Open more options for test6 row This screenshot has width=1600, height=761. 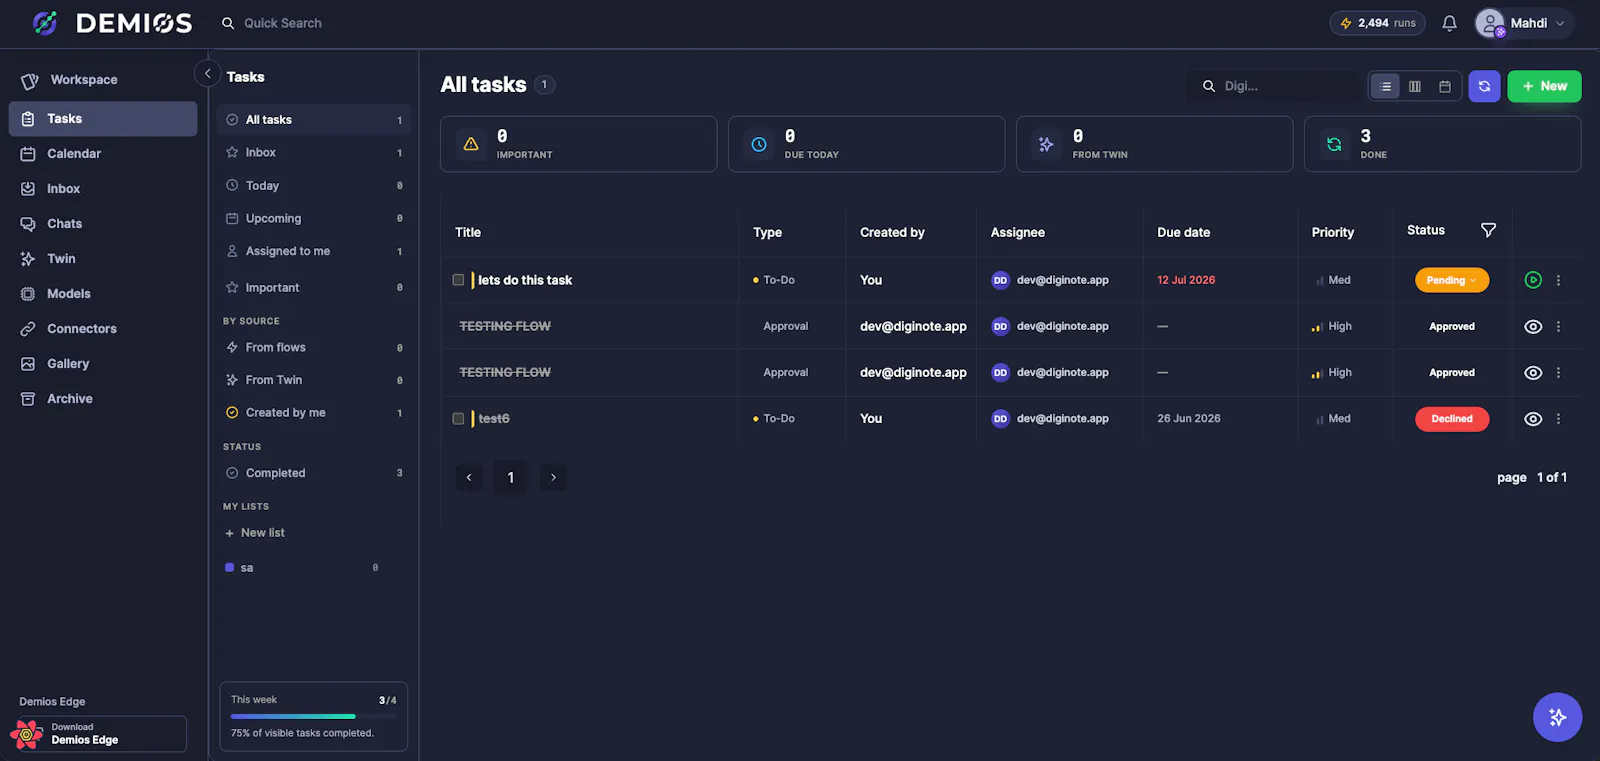point(1558,419)
